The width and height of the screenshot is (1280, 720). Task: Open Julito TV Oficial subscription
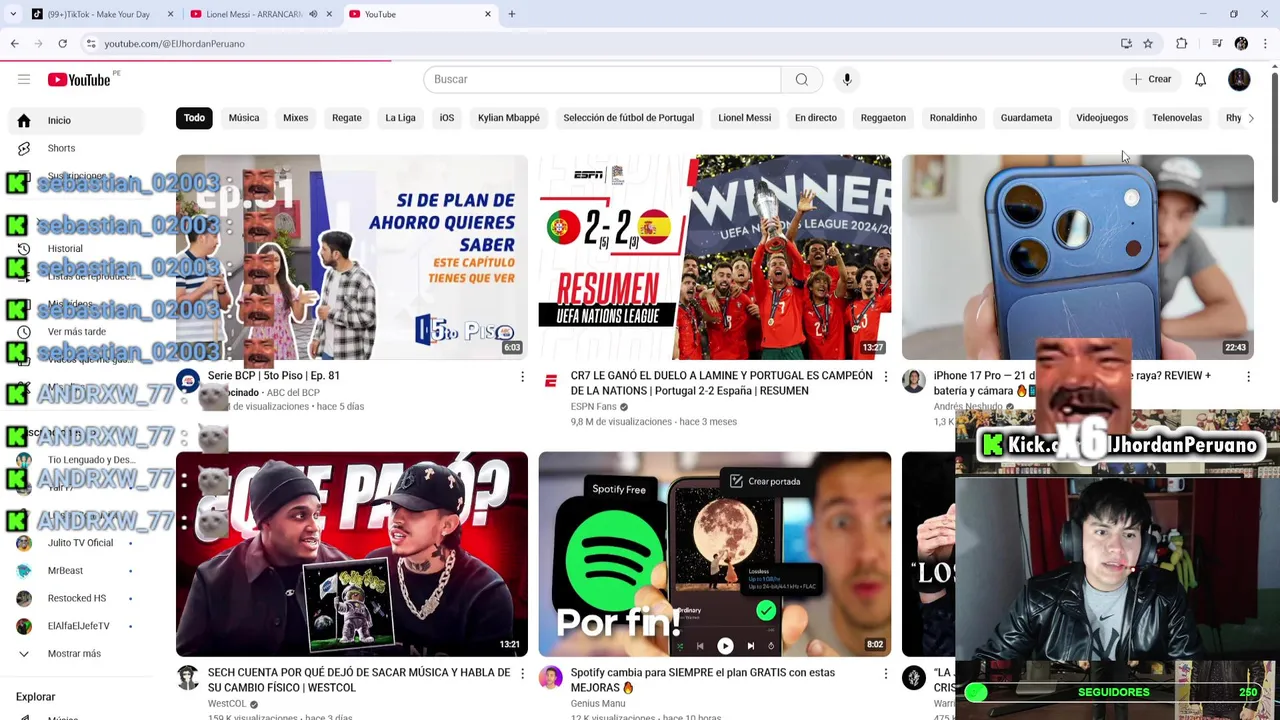point(80,543)
